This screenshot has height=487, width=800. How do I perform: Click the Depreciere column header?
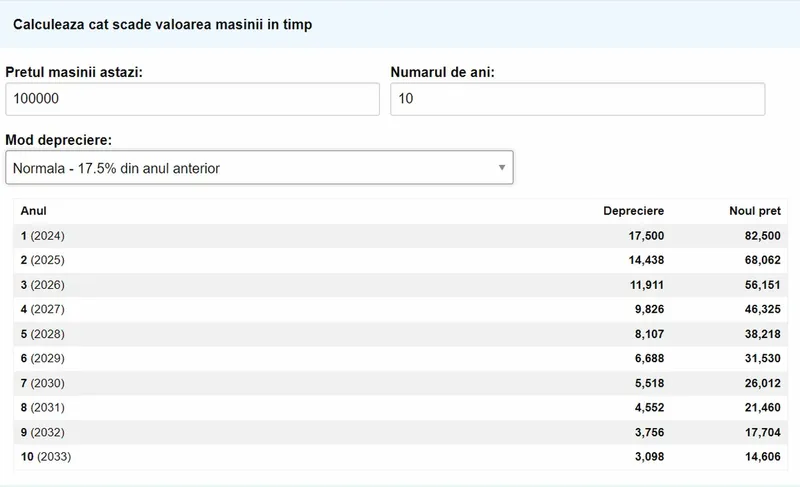(x=633, y=211)
